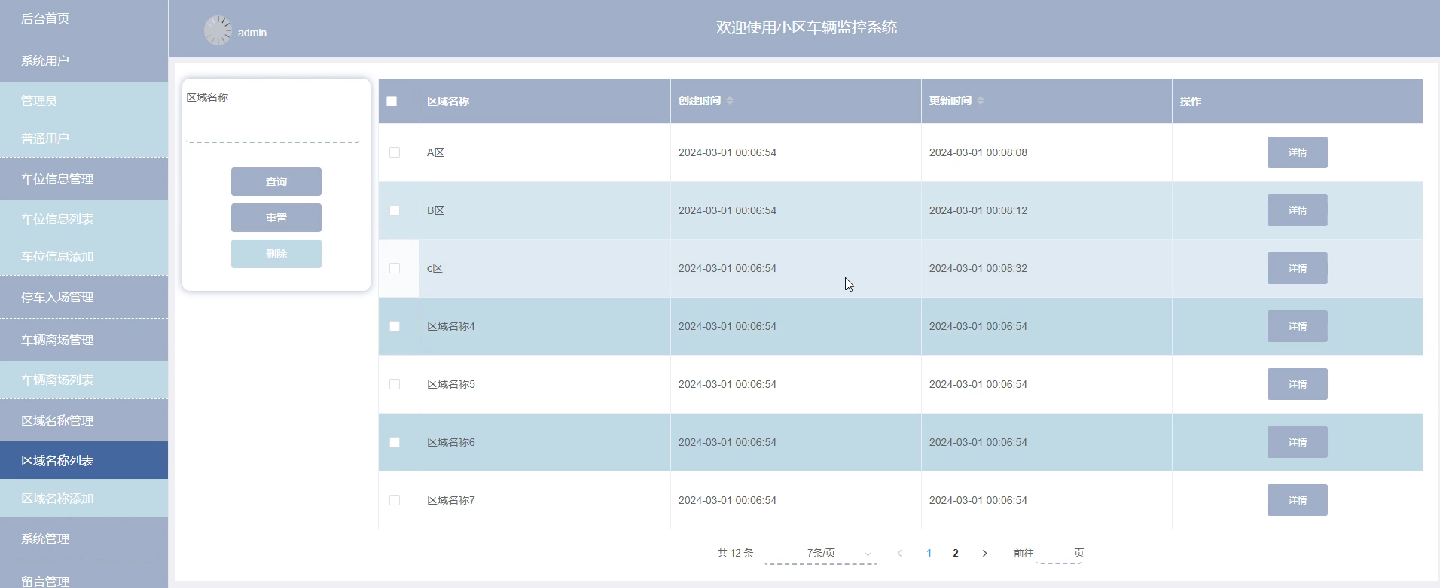Click the admin username text
This screenshot has width=1440, height=588.
pos(252,33)
